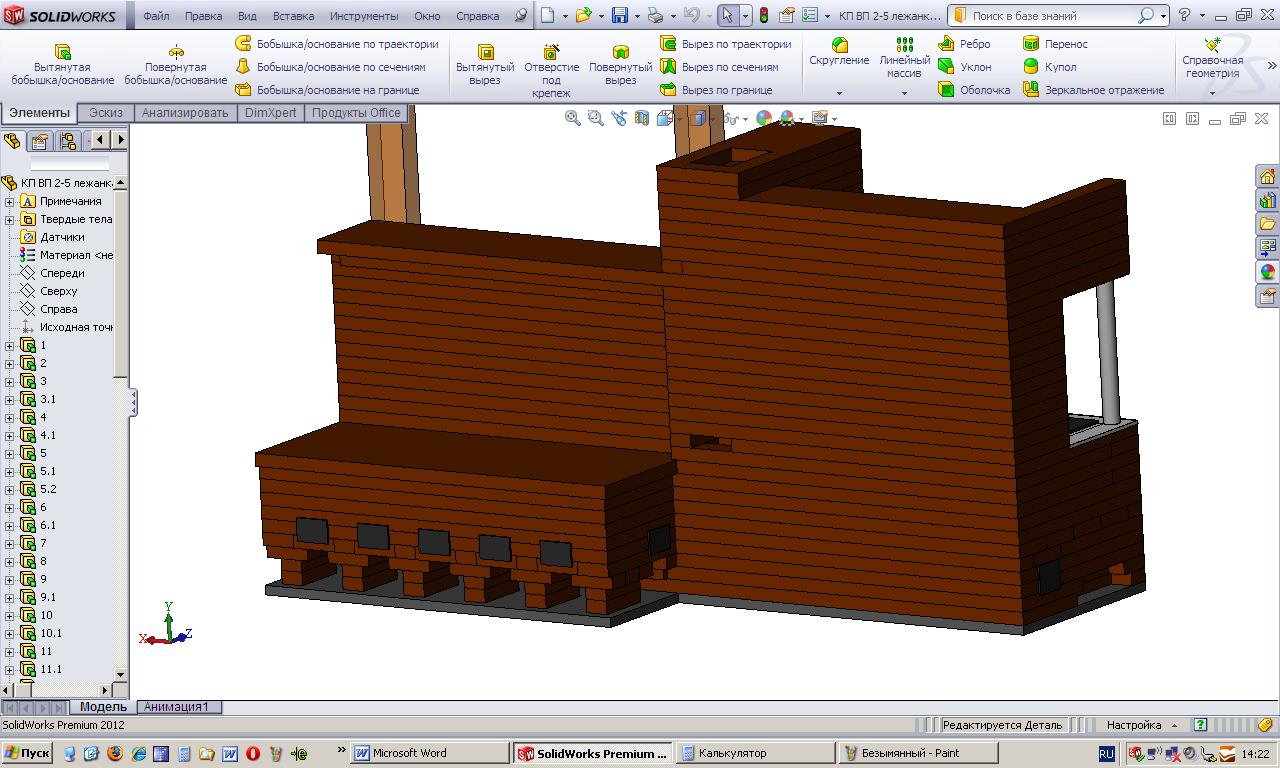Expand feature 3.1 in the tree
The width and height of the screenshot is (1280, 768).
tap(10, 399)
